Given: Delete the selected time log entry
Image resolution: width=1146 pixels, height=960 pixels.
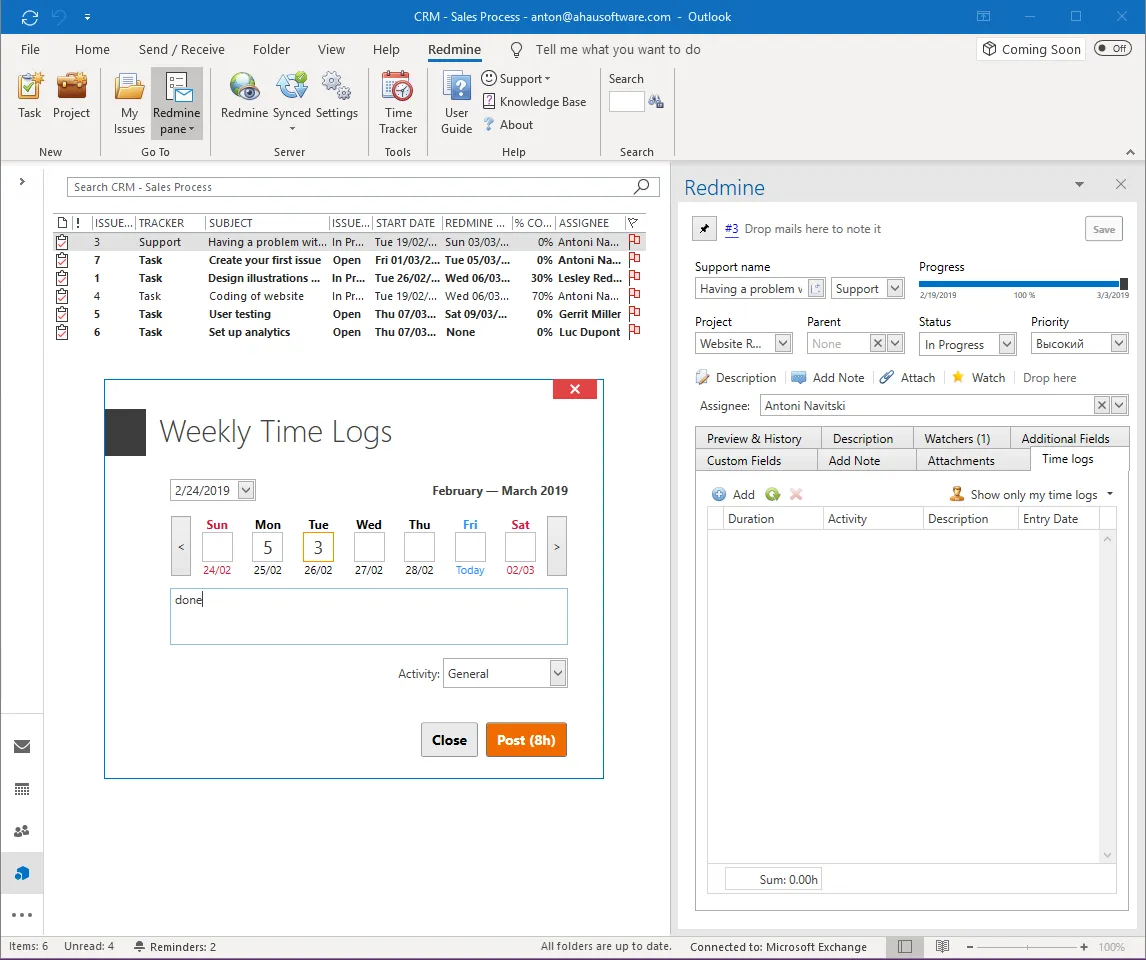Looking at the screenshot, I should pyautogui.click(x=796, y=495).
